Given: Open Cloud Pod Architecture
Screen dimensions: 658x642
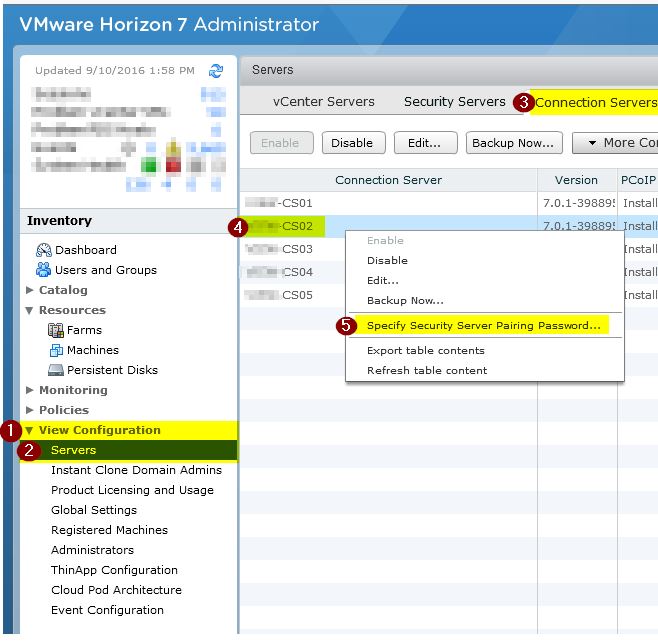Looking at the screenshot, I should (x=116, y=590).
